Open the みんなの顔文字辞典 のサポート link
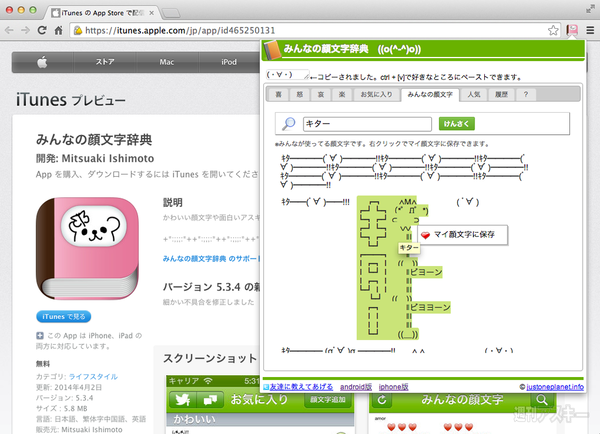The width and height of the screenshot is (600, 434). click(211, 259)
